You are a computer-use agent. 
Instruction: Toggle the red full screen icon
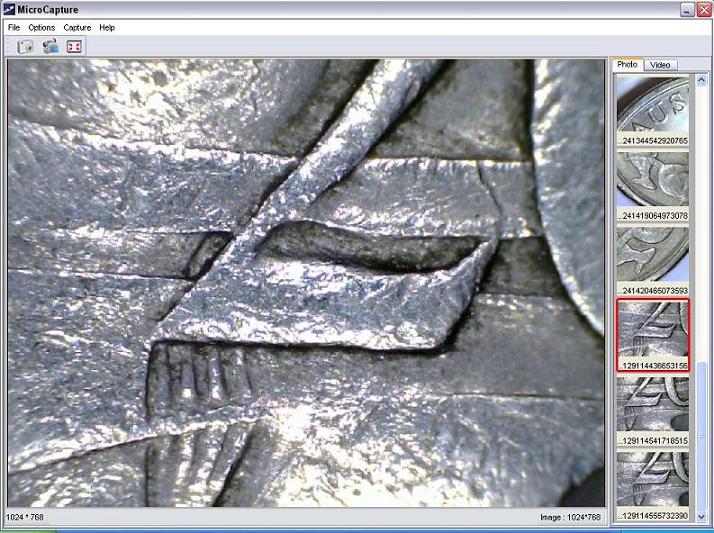click(74, 46)
